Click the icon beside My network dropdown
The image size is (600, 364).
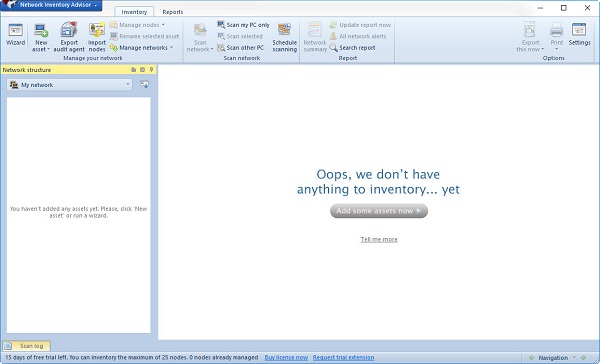point(144,85)
